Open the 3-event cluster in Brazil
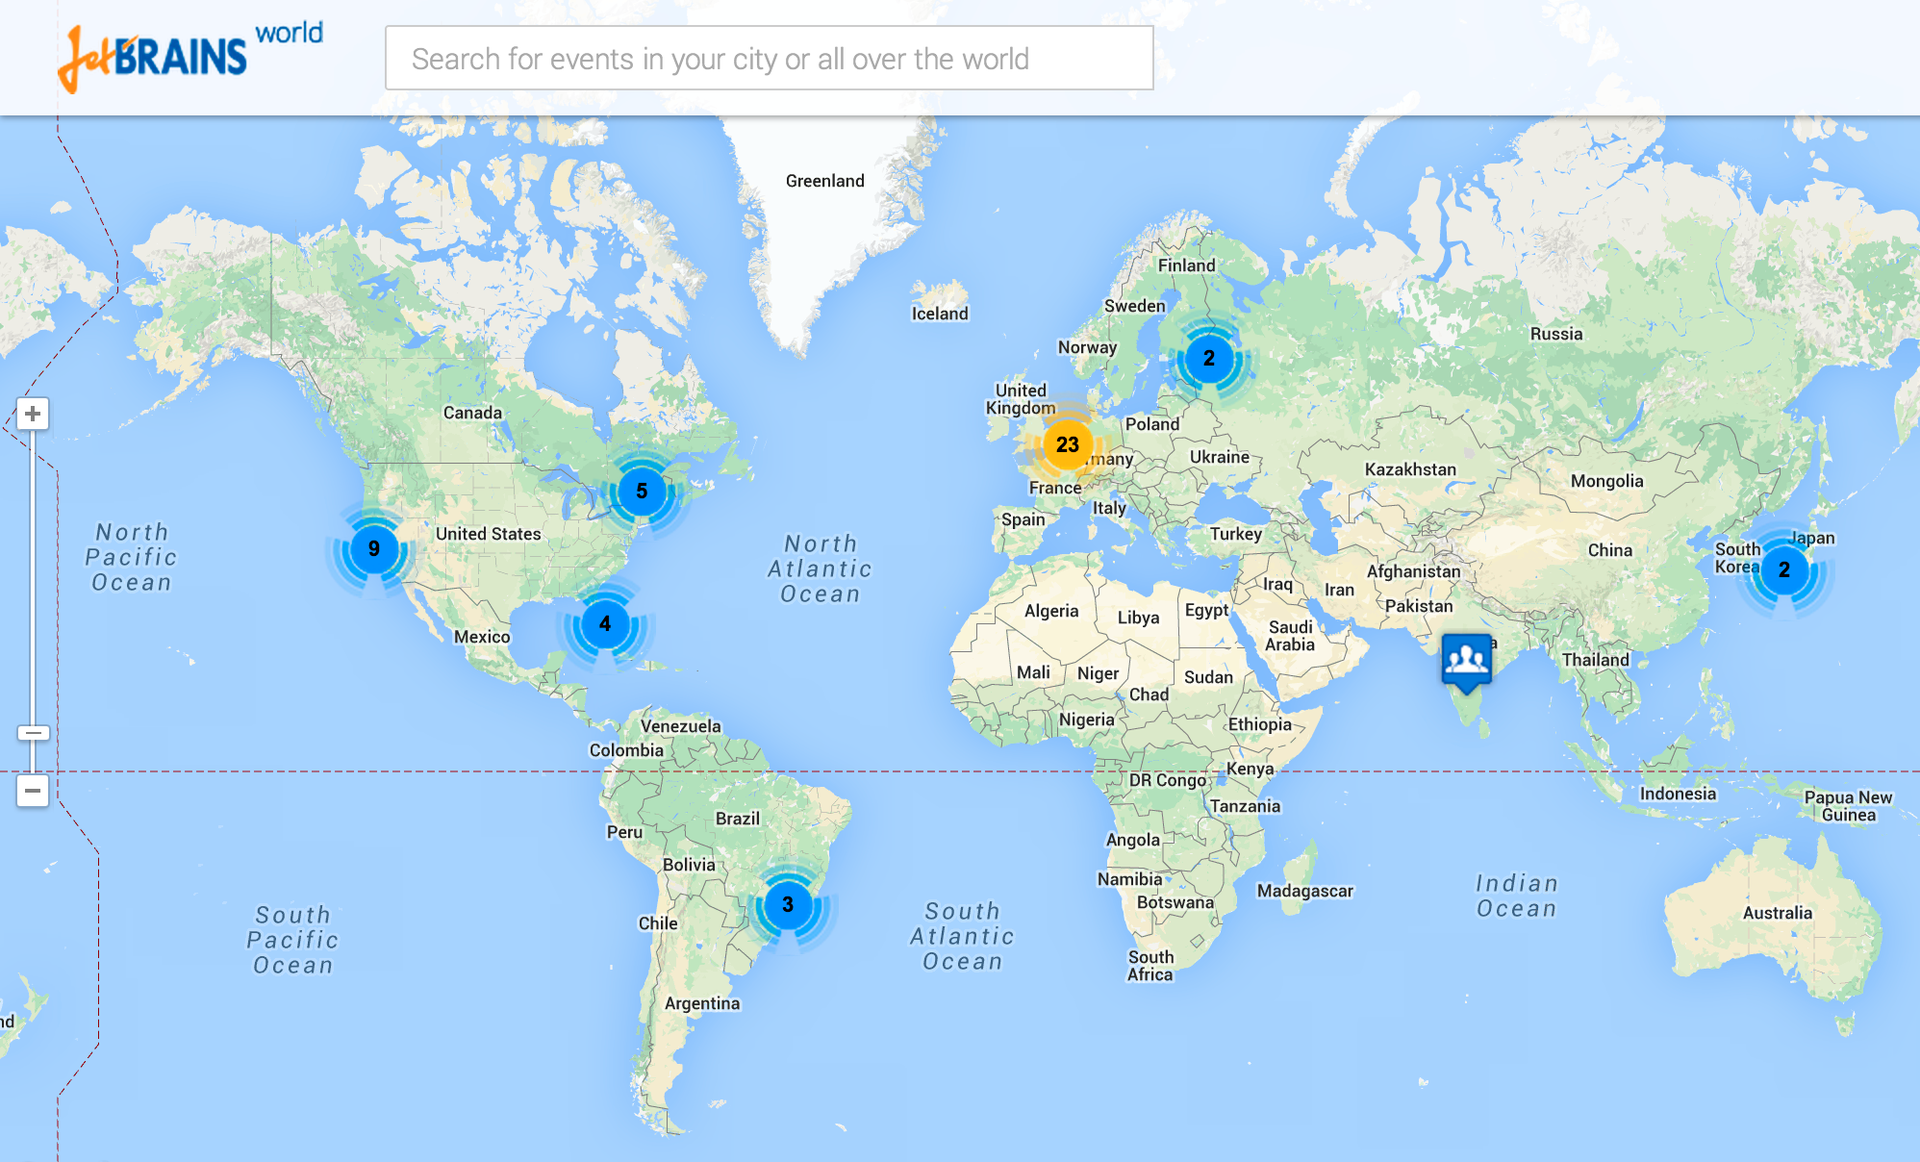1920x1162 pixels. tap(787, 905)
